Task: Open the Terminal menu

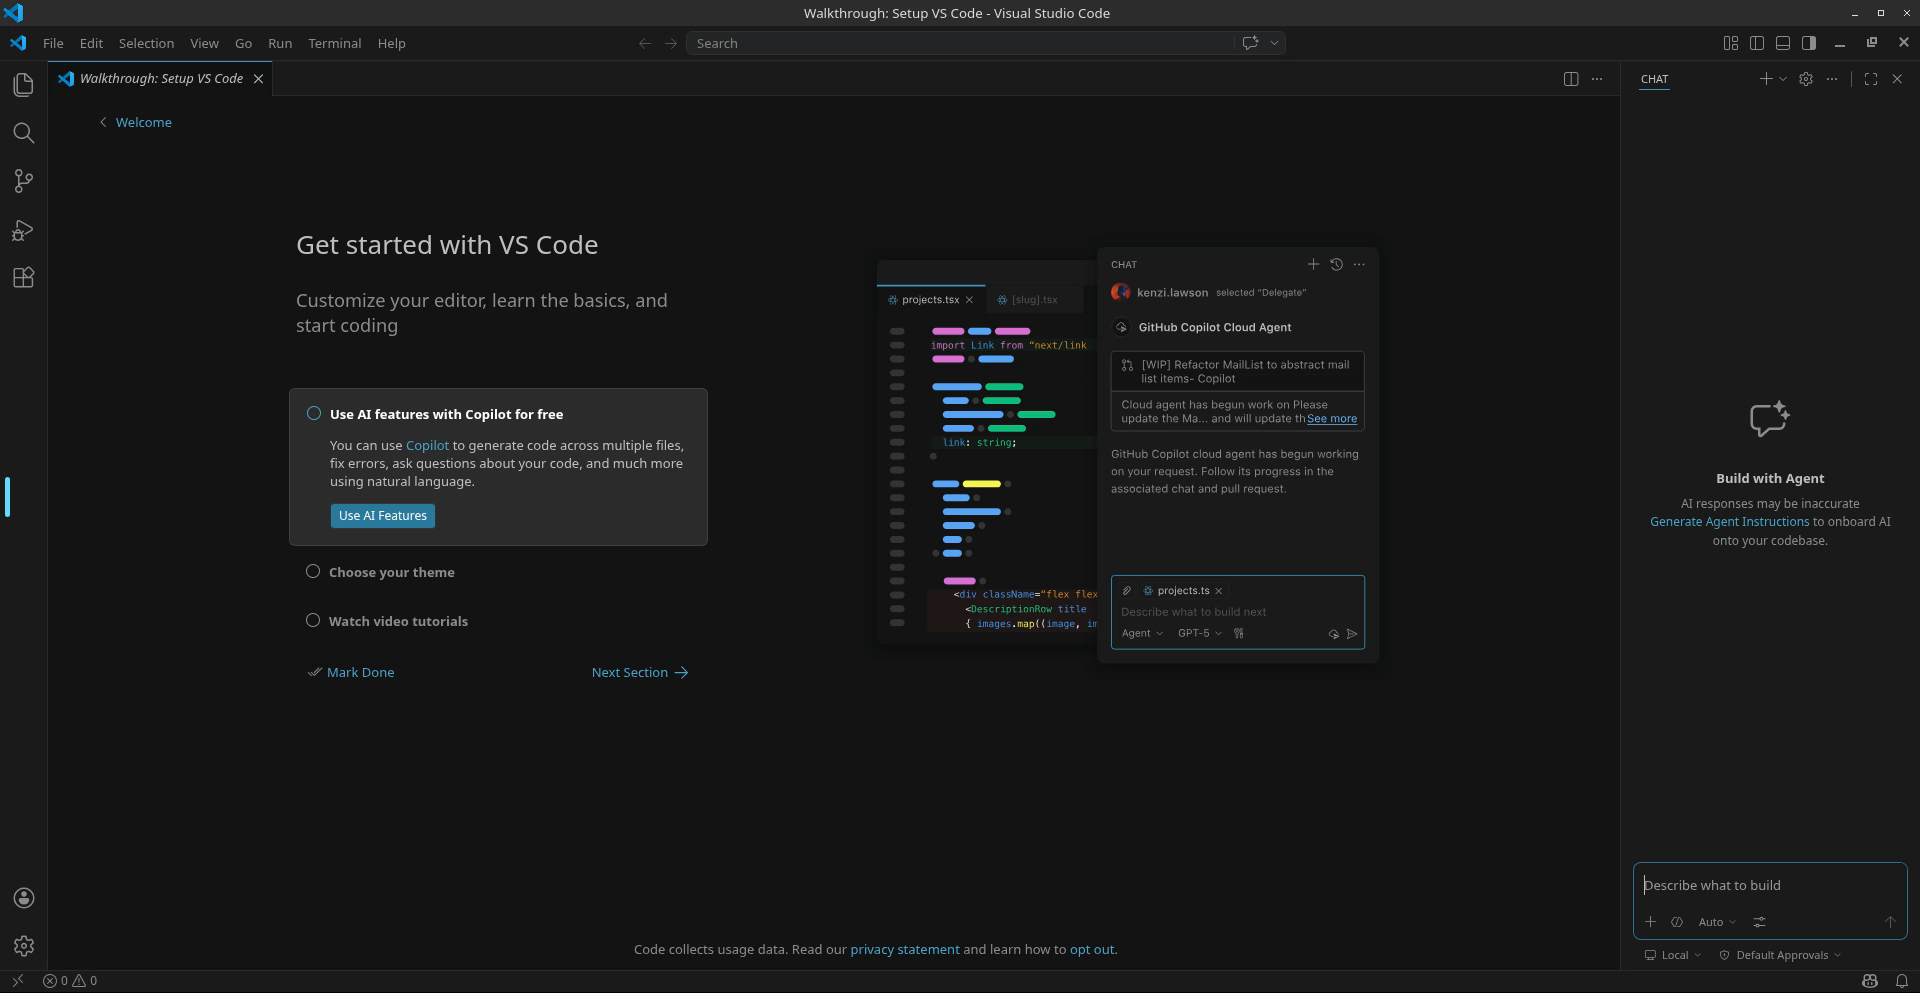Action: pos(334,43)
